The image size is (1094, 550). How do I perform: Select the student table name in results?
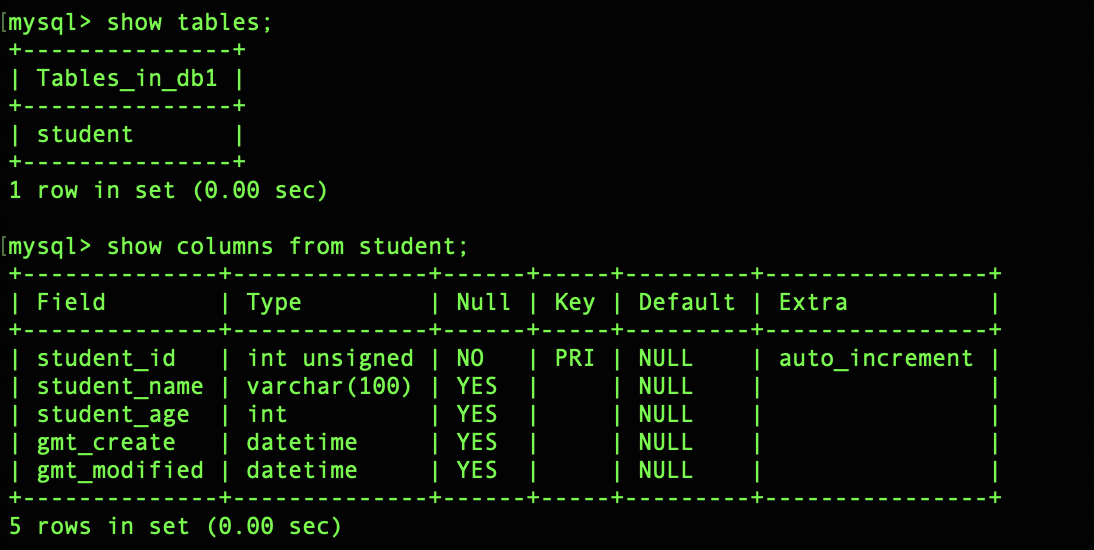tap(85, 134)
